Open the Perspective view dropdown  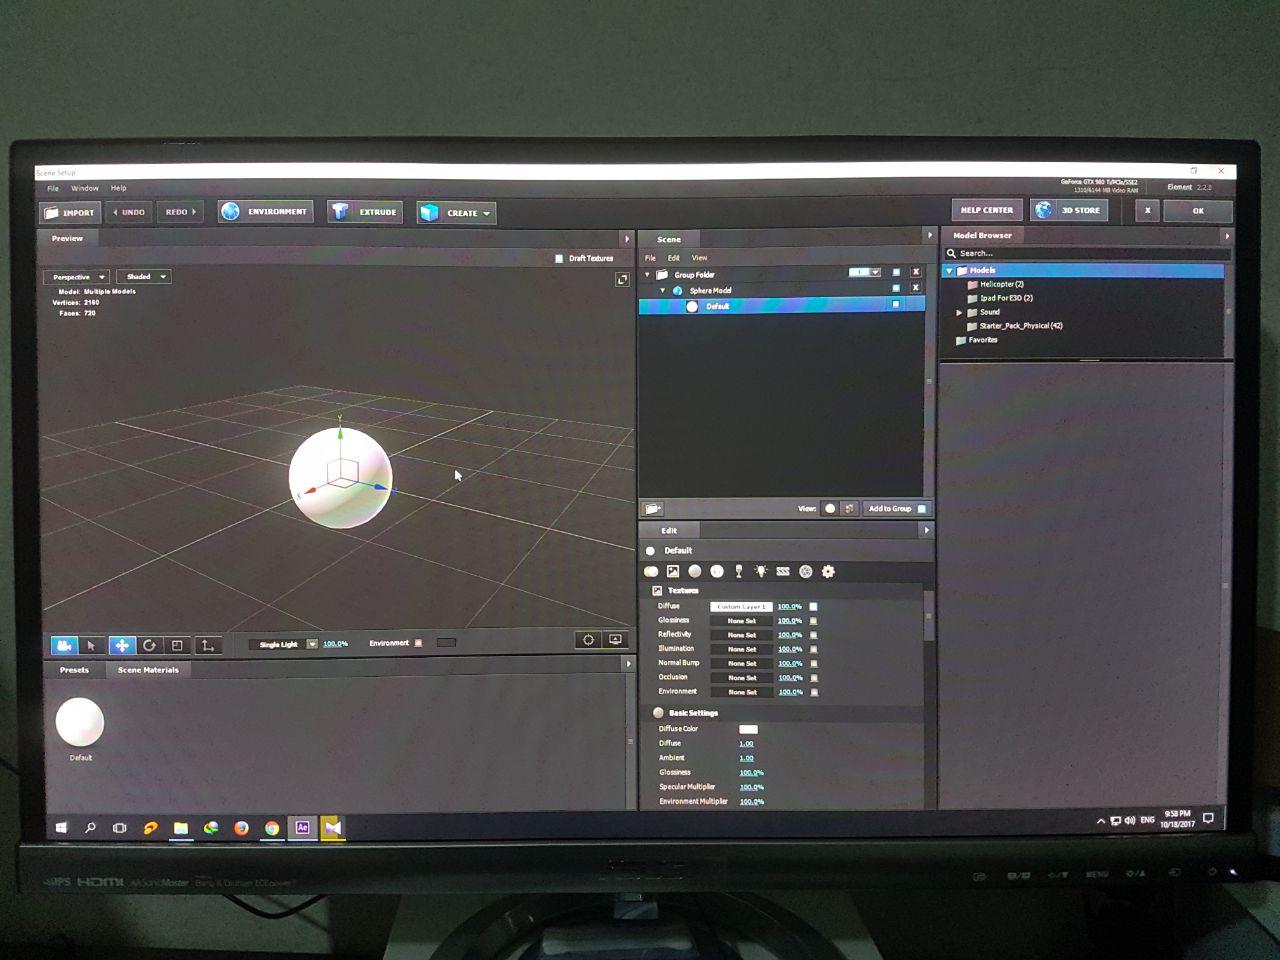click(76, 277)
